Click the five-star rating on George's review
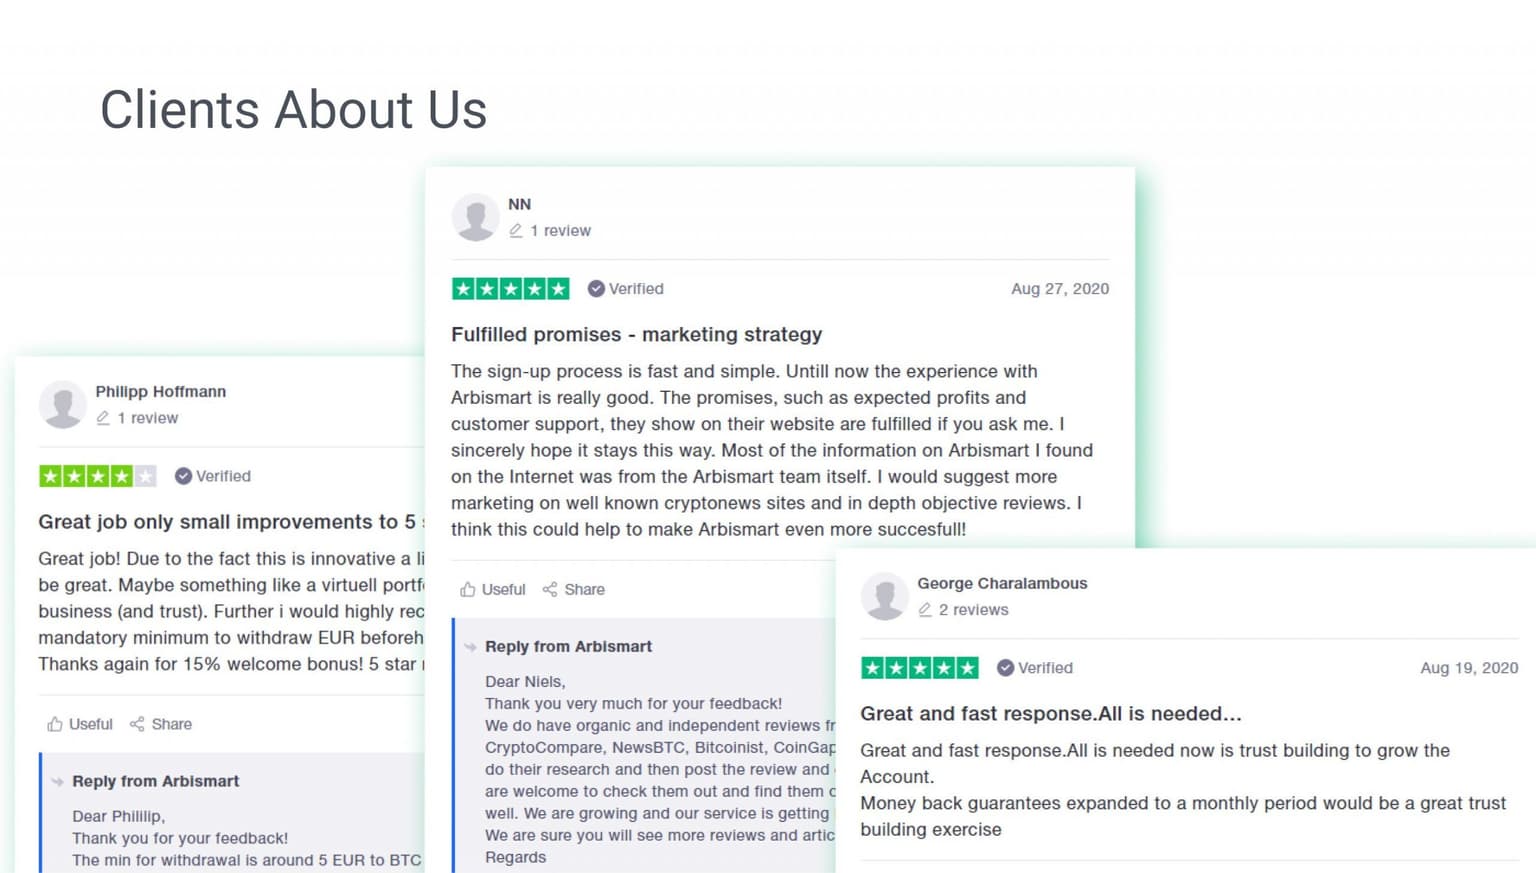Viewport: 1536px width, 873px height. 920,668
